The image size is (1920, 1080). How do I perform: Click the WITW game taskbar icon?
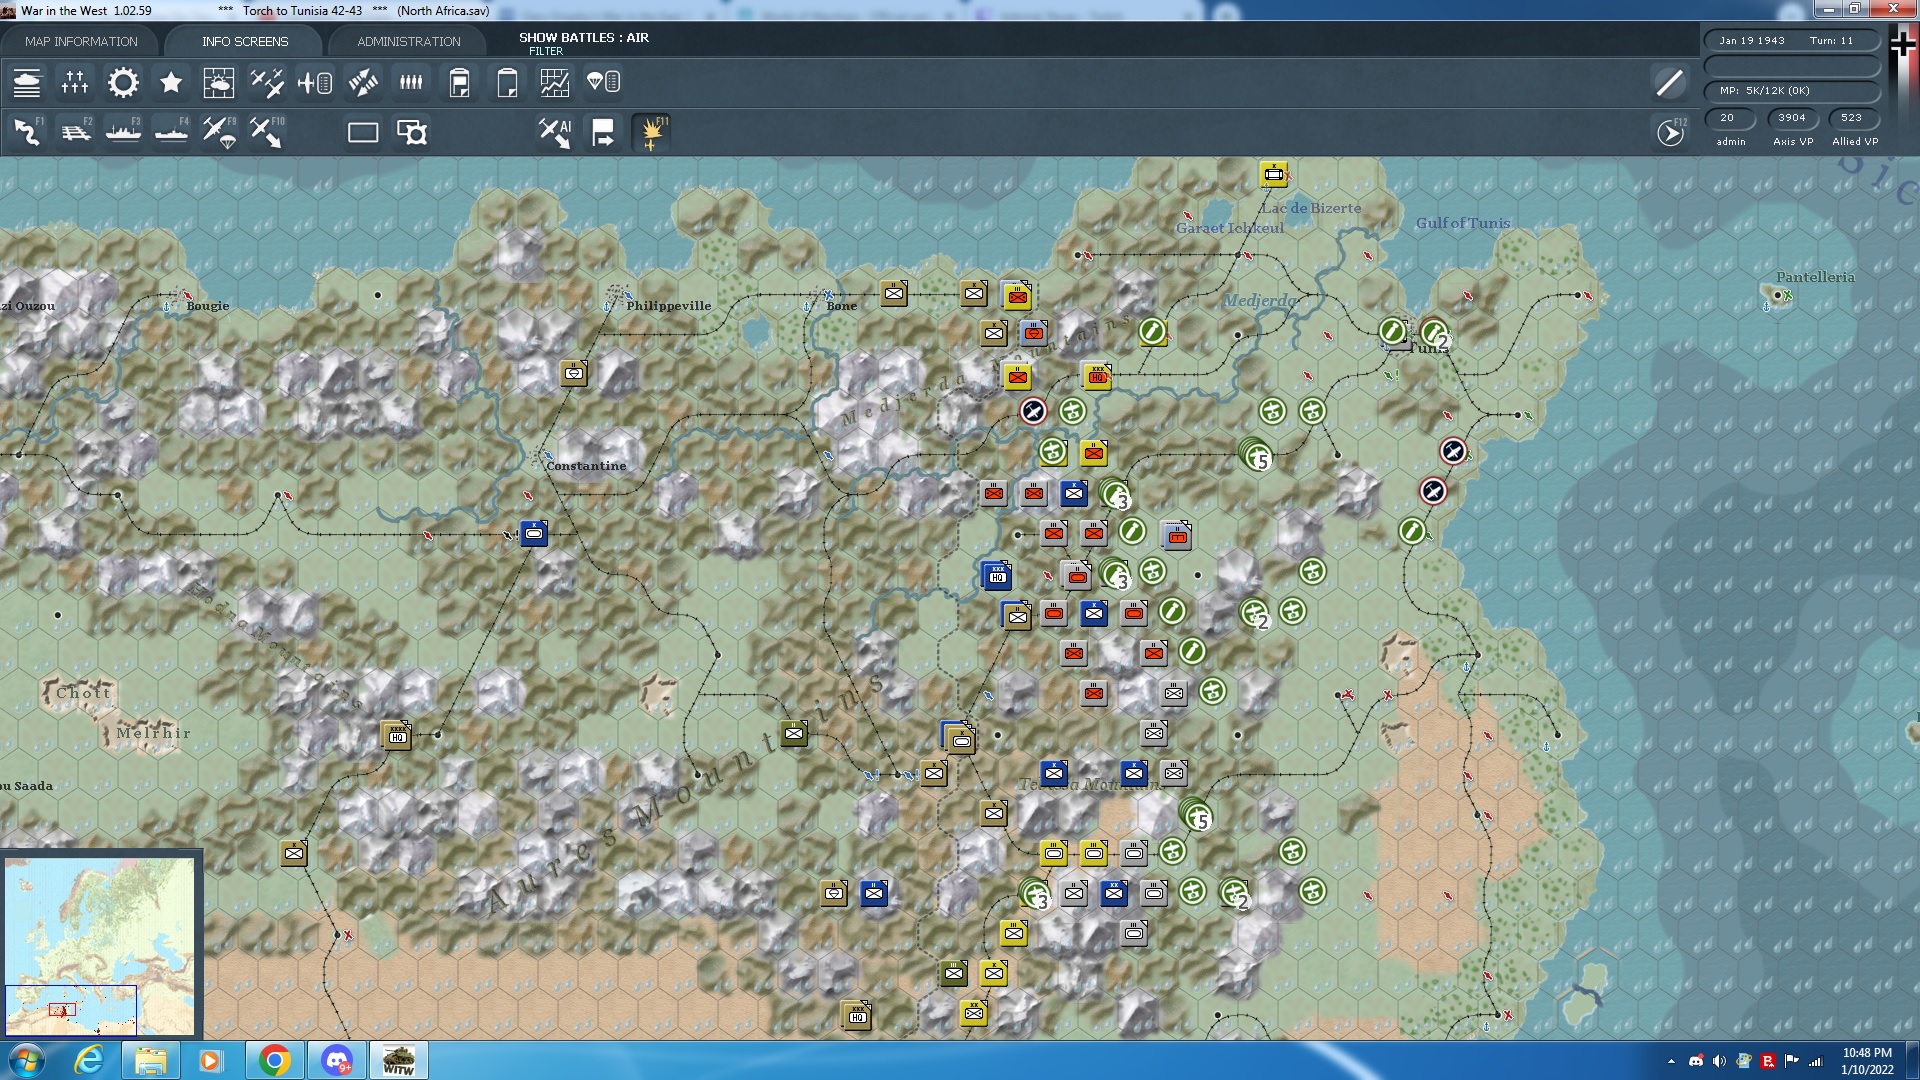(399, 1060)
